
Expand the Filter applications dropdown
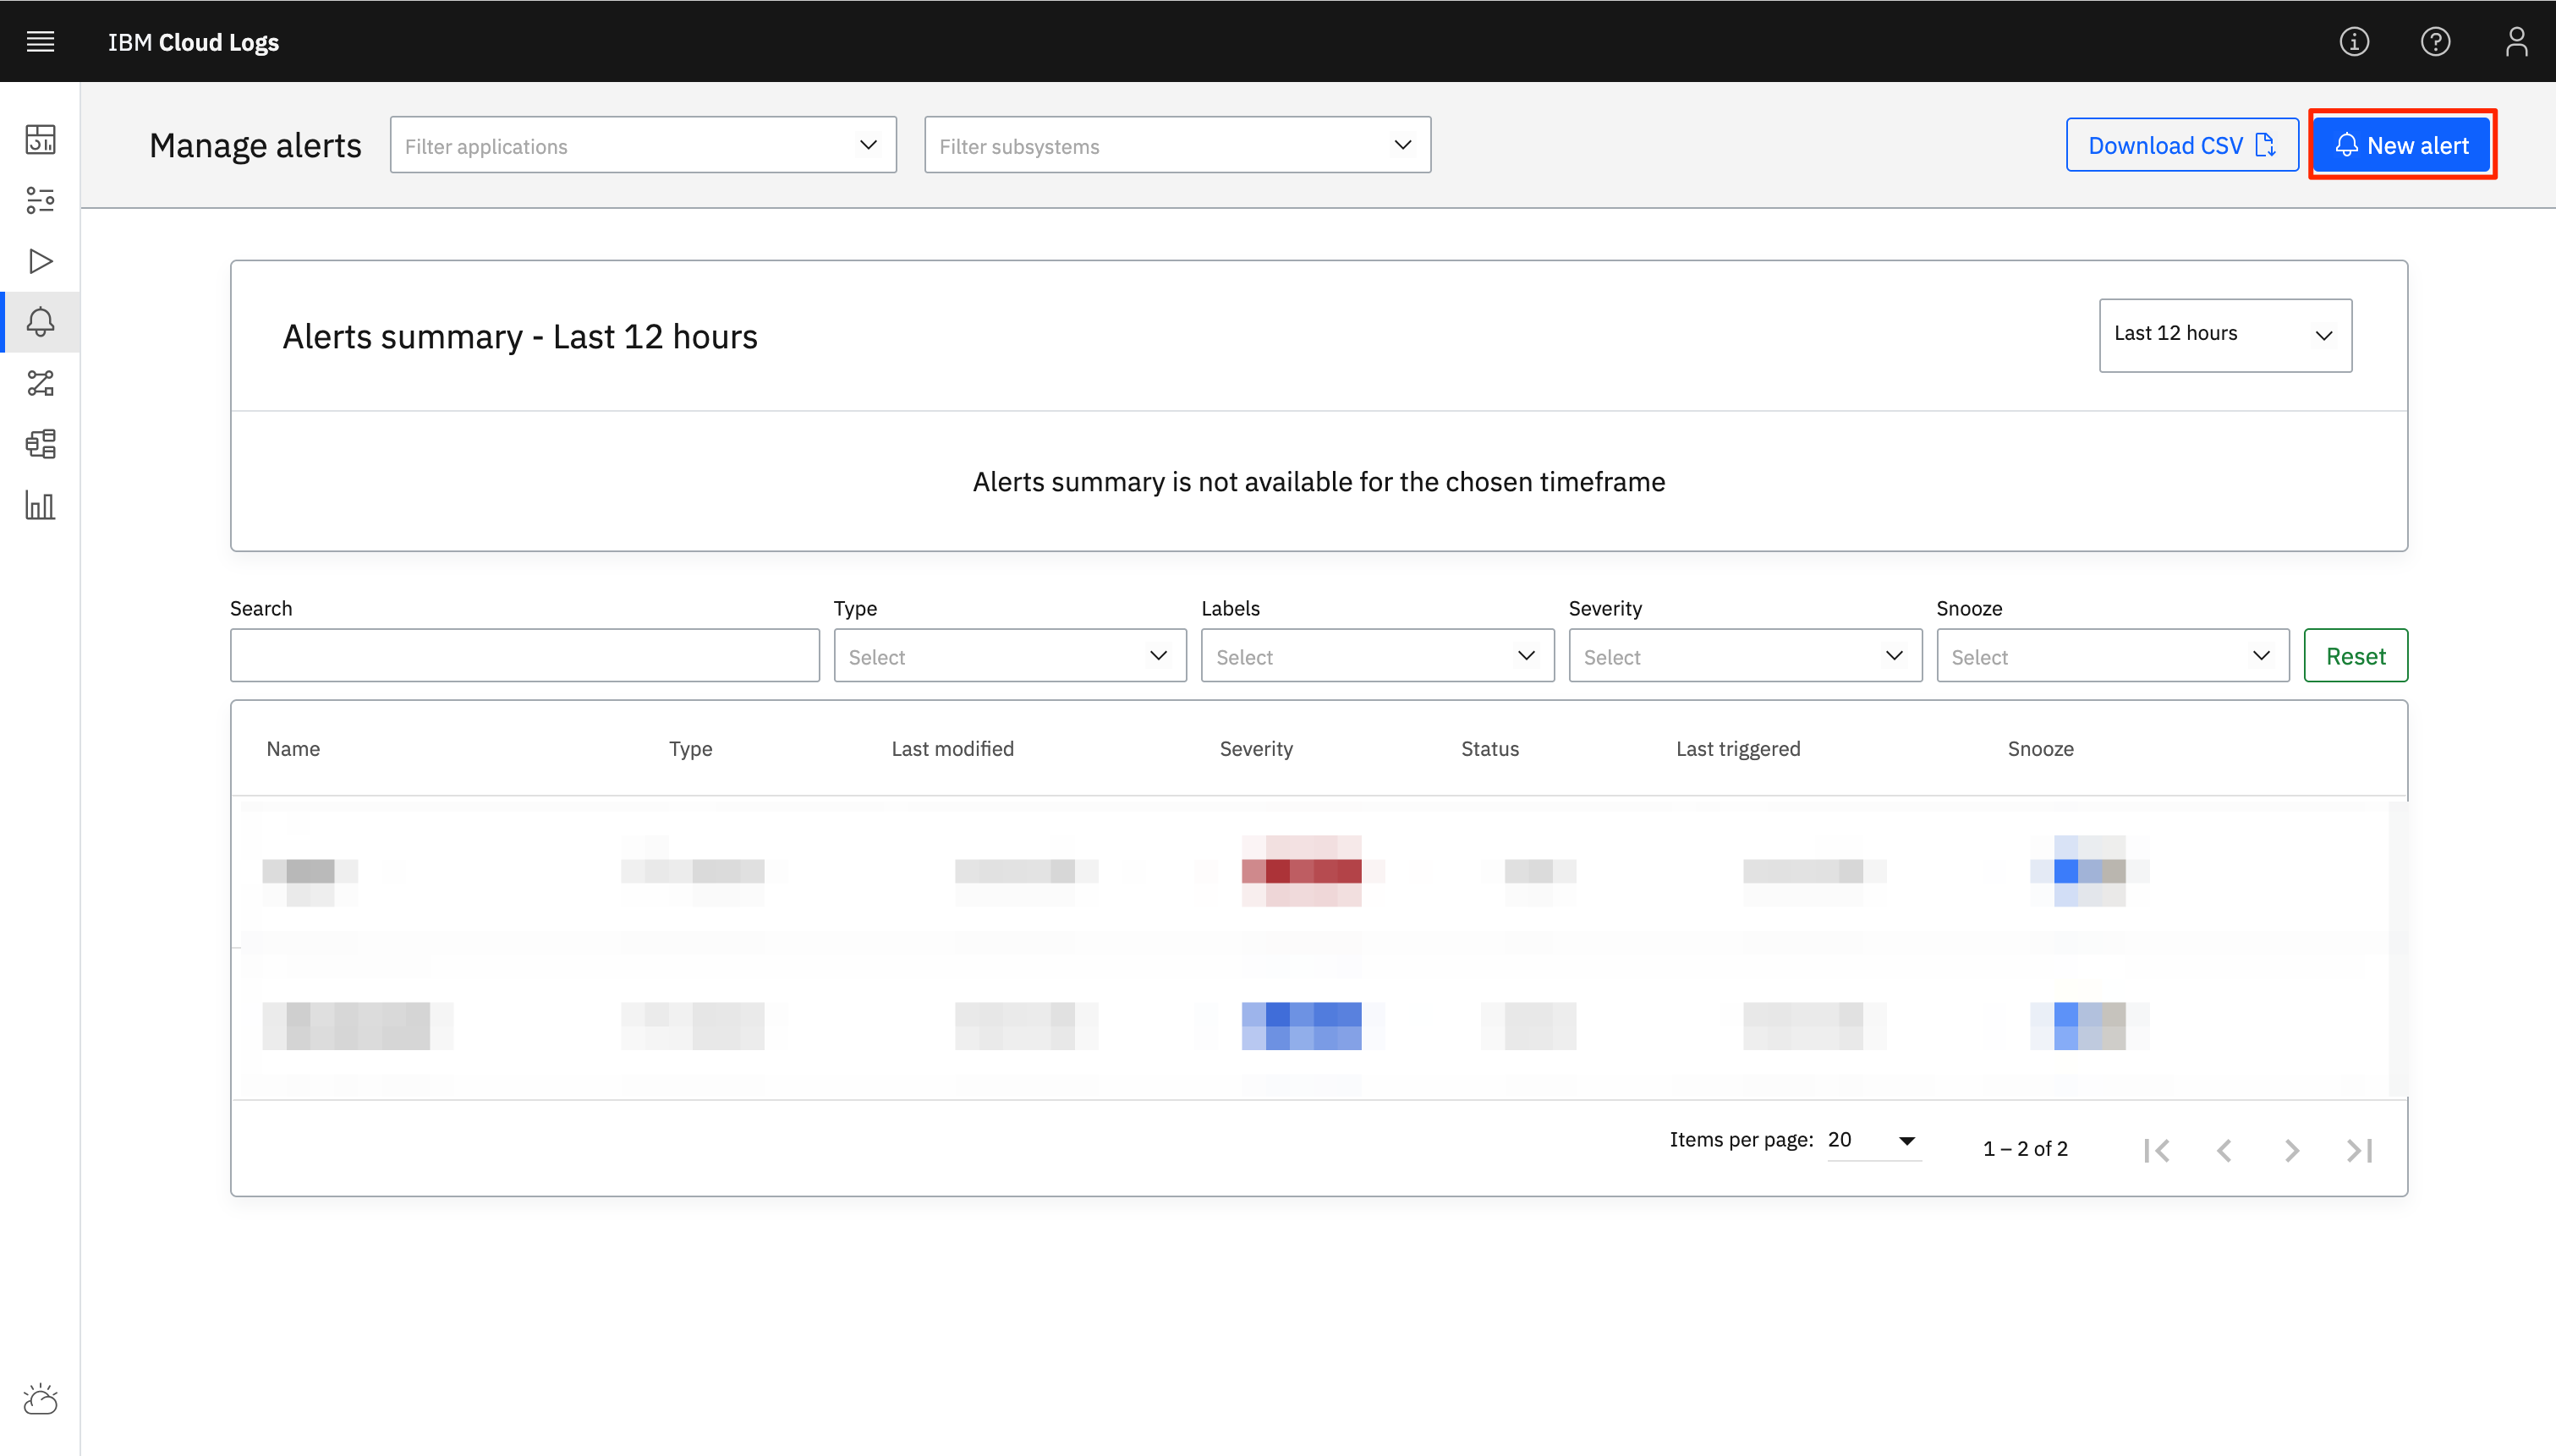click(x=643, y=145)
